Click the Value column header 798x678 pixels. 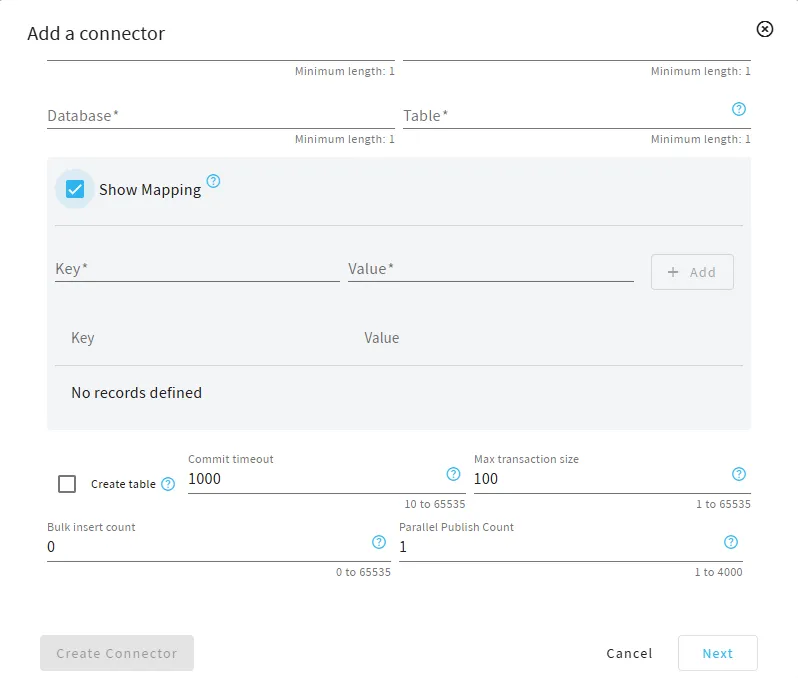click(x=382, y=338)
